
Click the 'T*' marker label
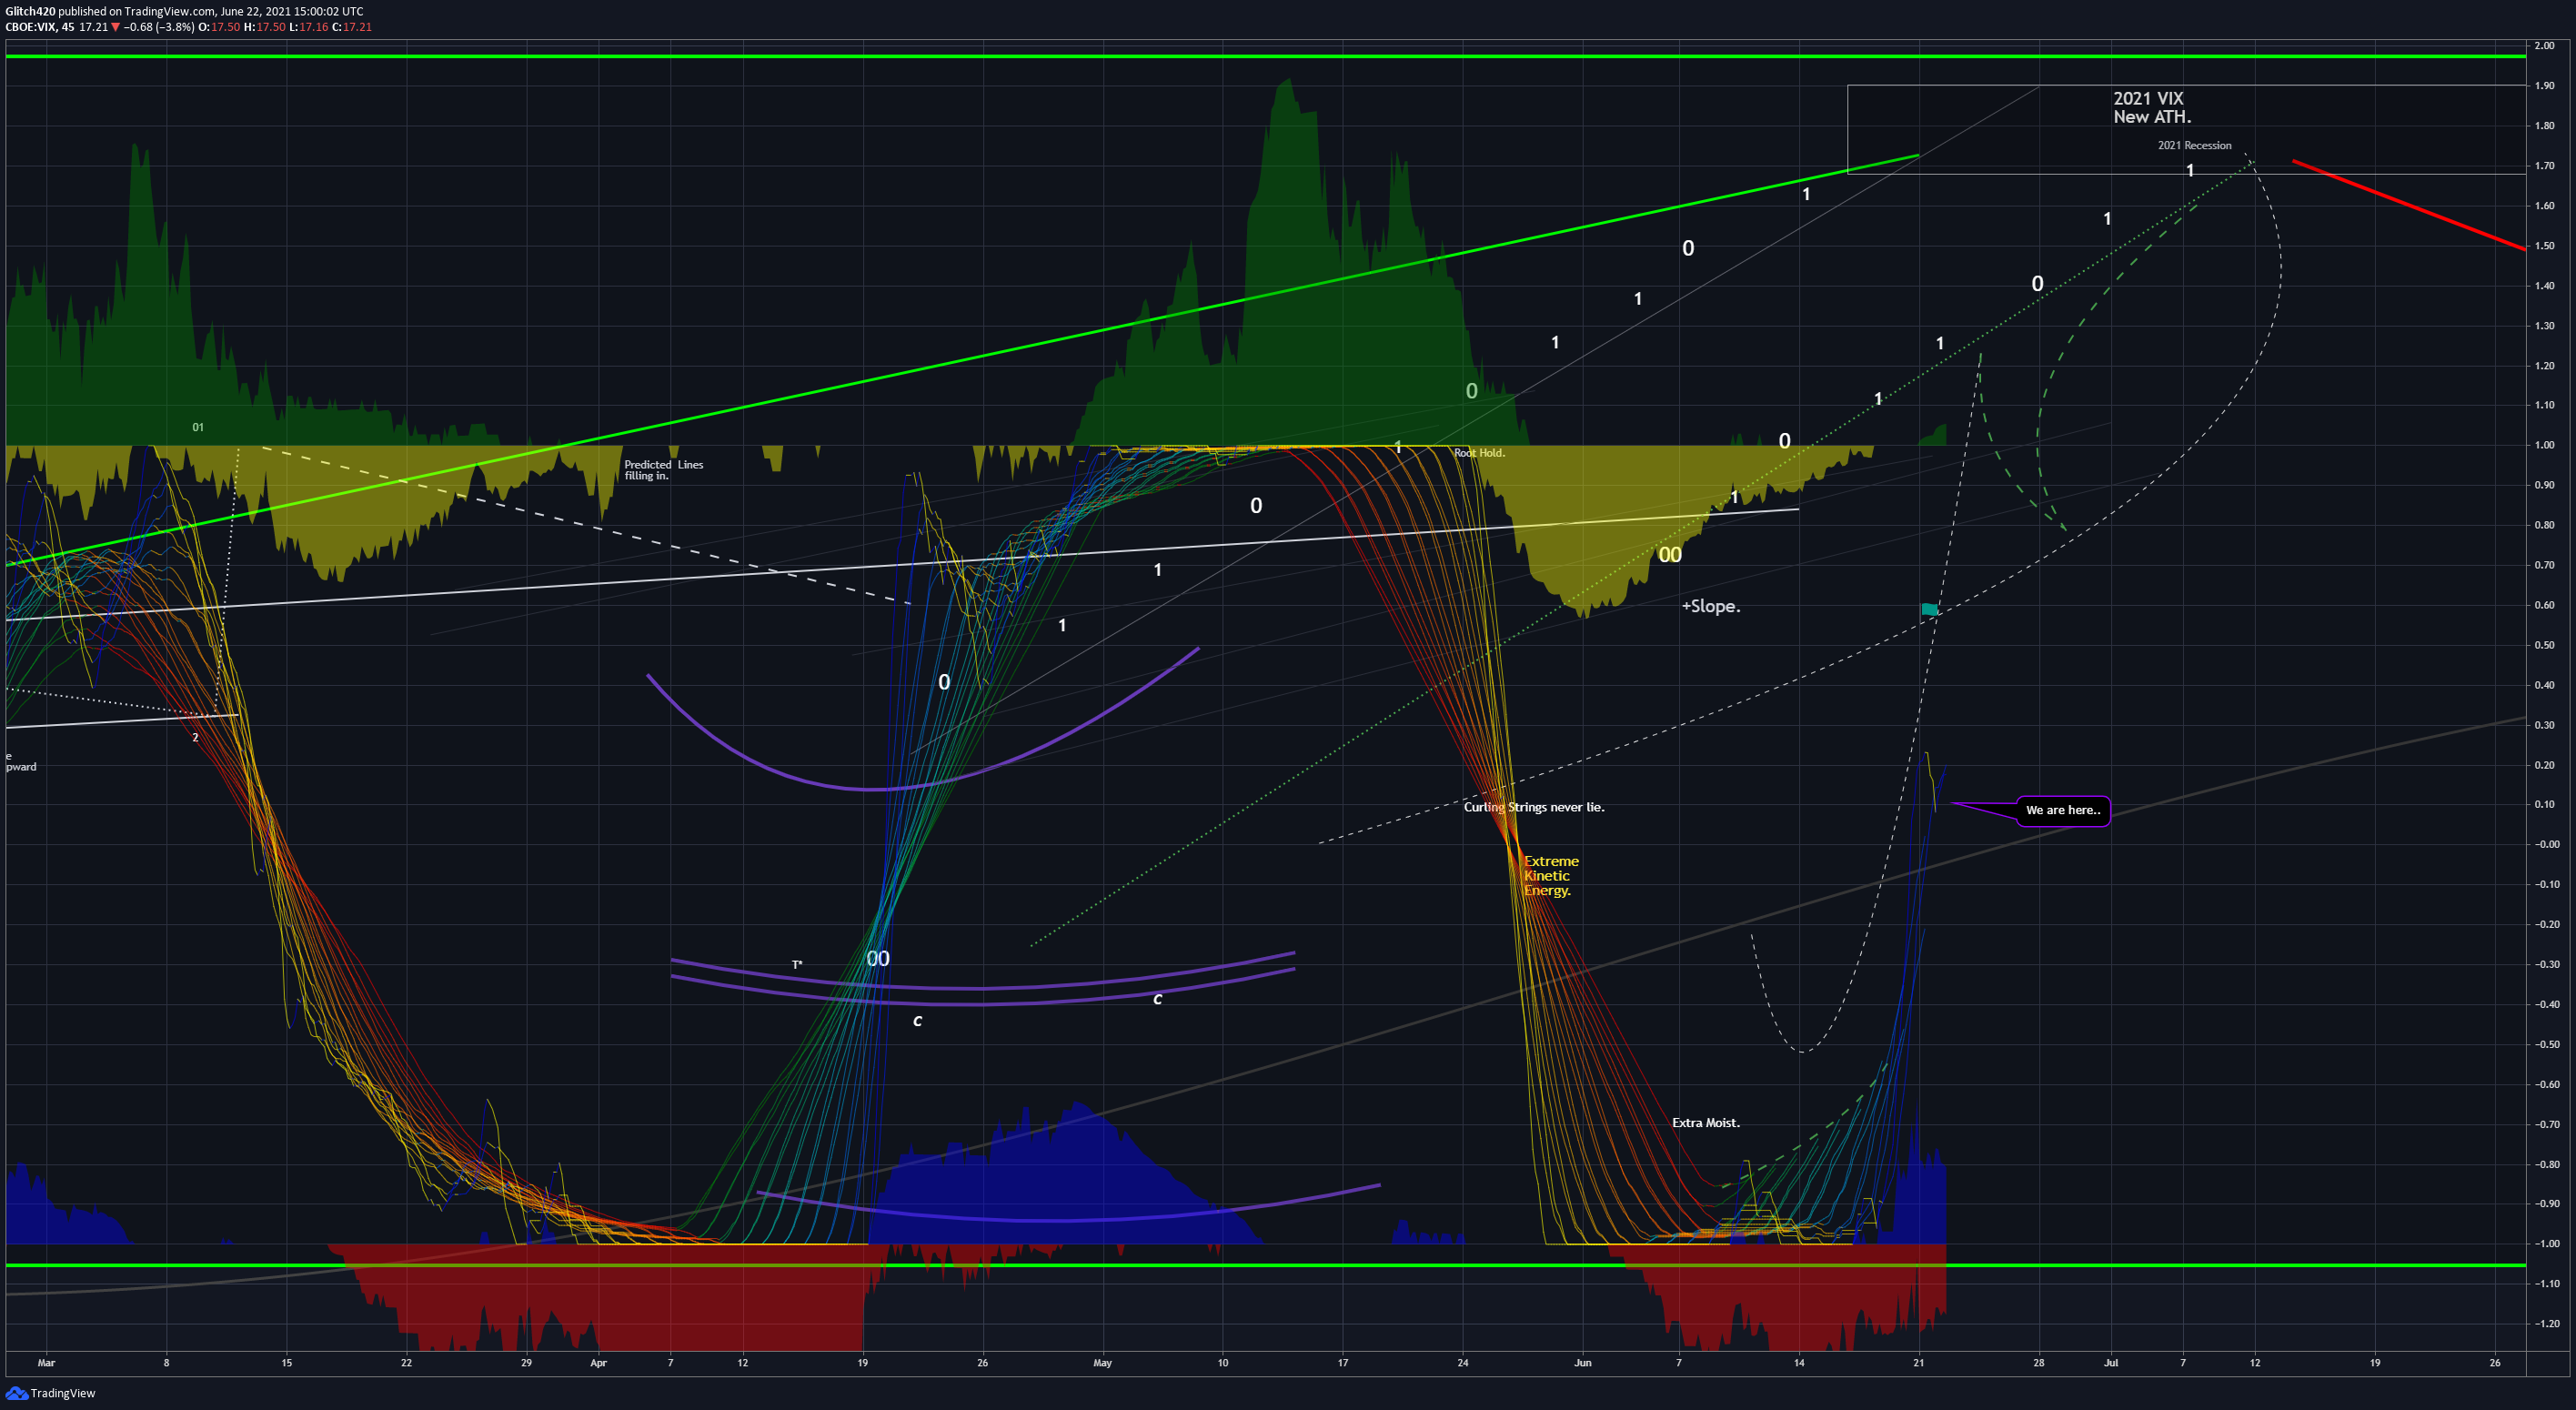click(797, 965)
